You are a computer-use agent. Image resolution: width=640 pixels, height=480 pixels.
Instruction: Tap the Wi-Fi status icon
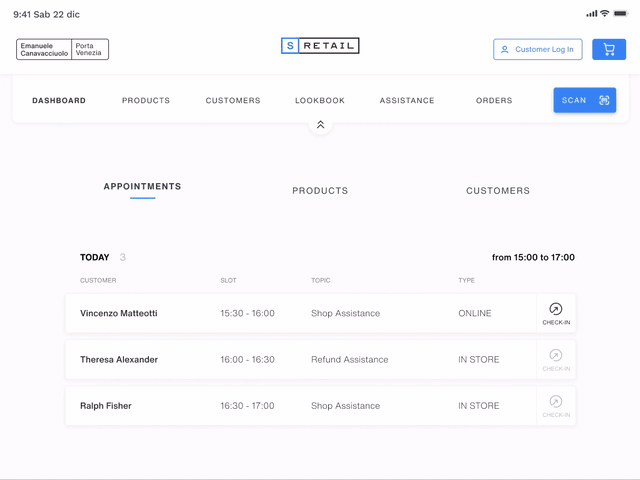[x=605, y=14]
